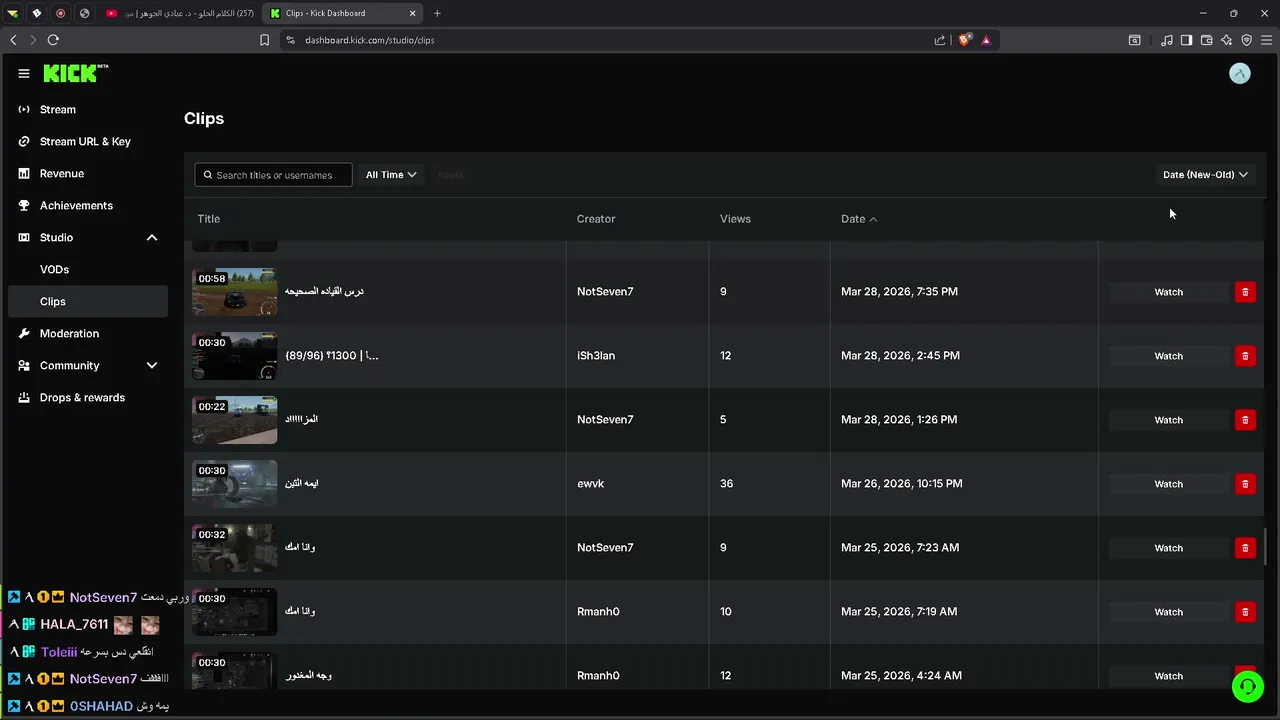This screenshot has width=1280, height=720.
Task: Reload the page in browser
Action: pyautogui.click(x=53, y=40)
